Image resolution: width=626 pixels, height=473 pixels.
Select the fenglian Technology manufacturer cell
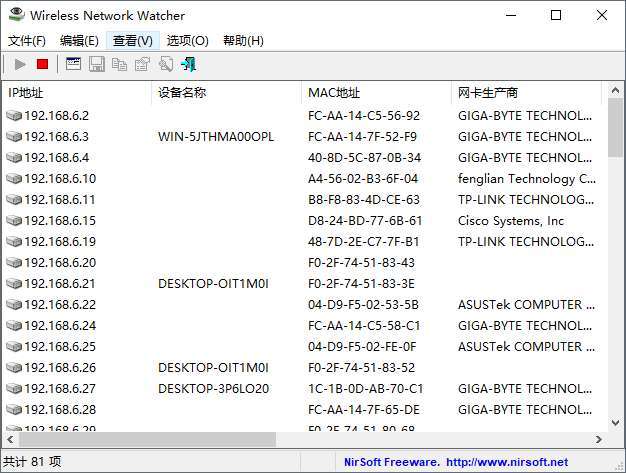[527, 179]
